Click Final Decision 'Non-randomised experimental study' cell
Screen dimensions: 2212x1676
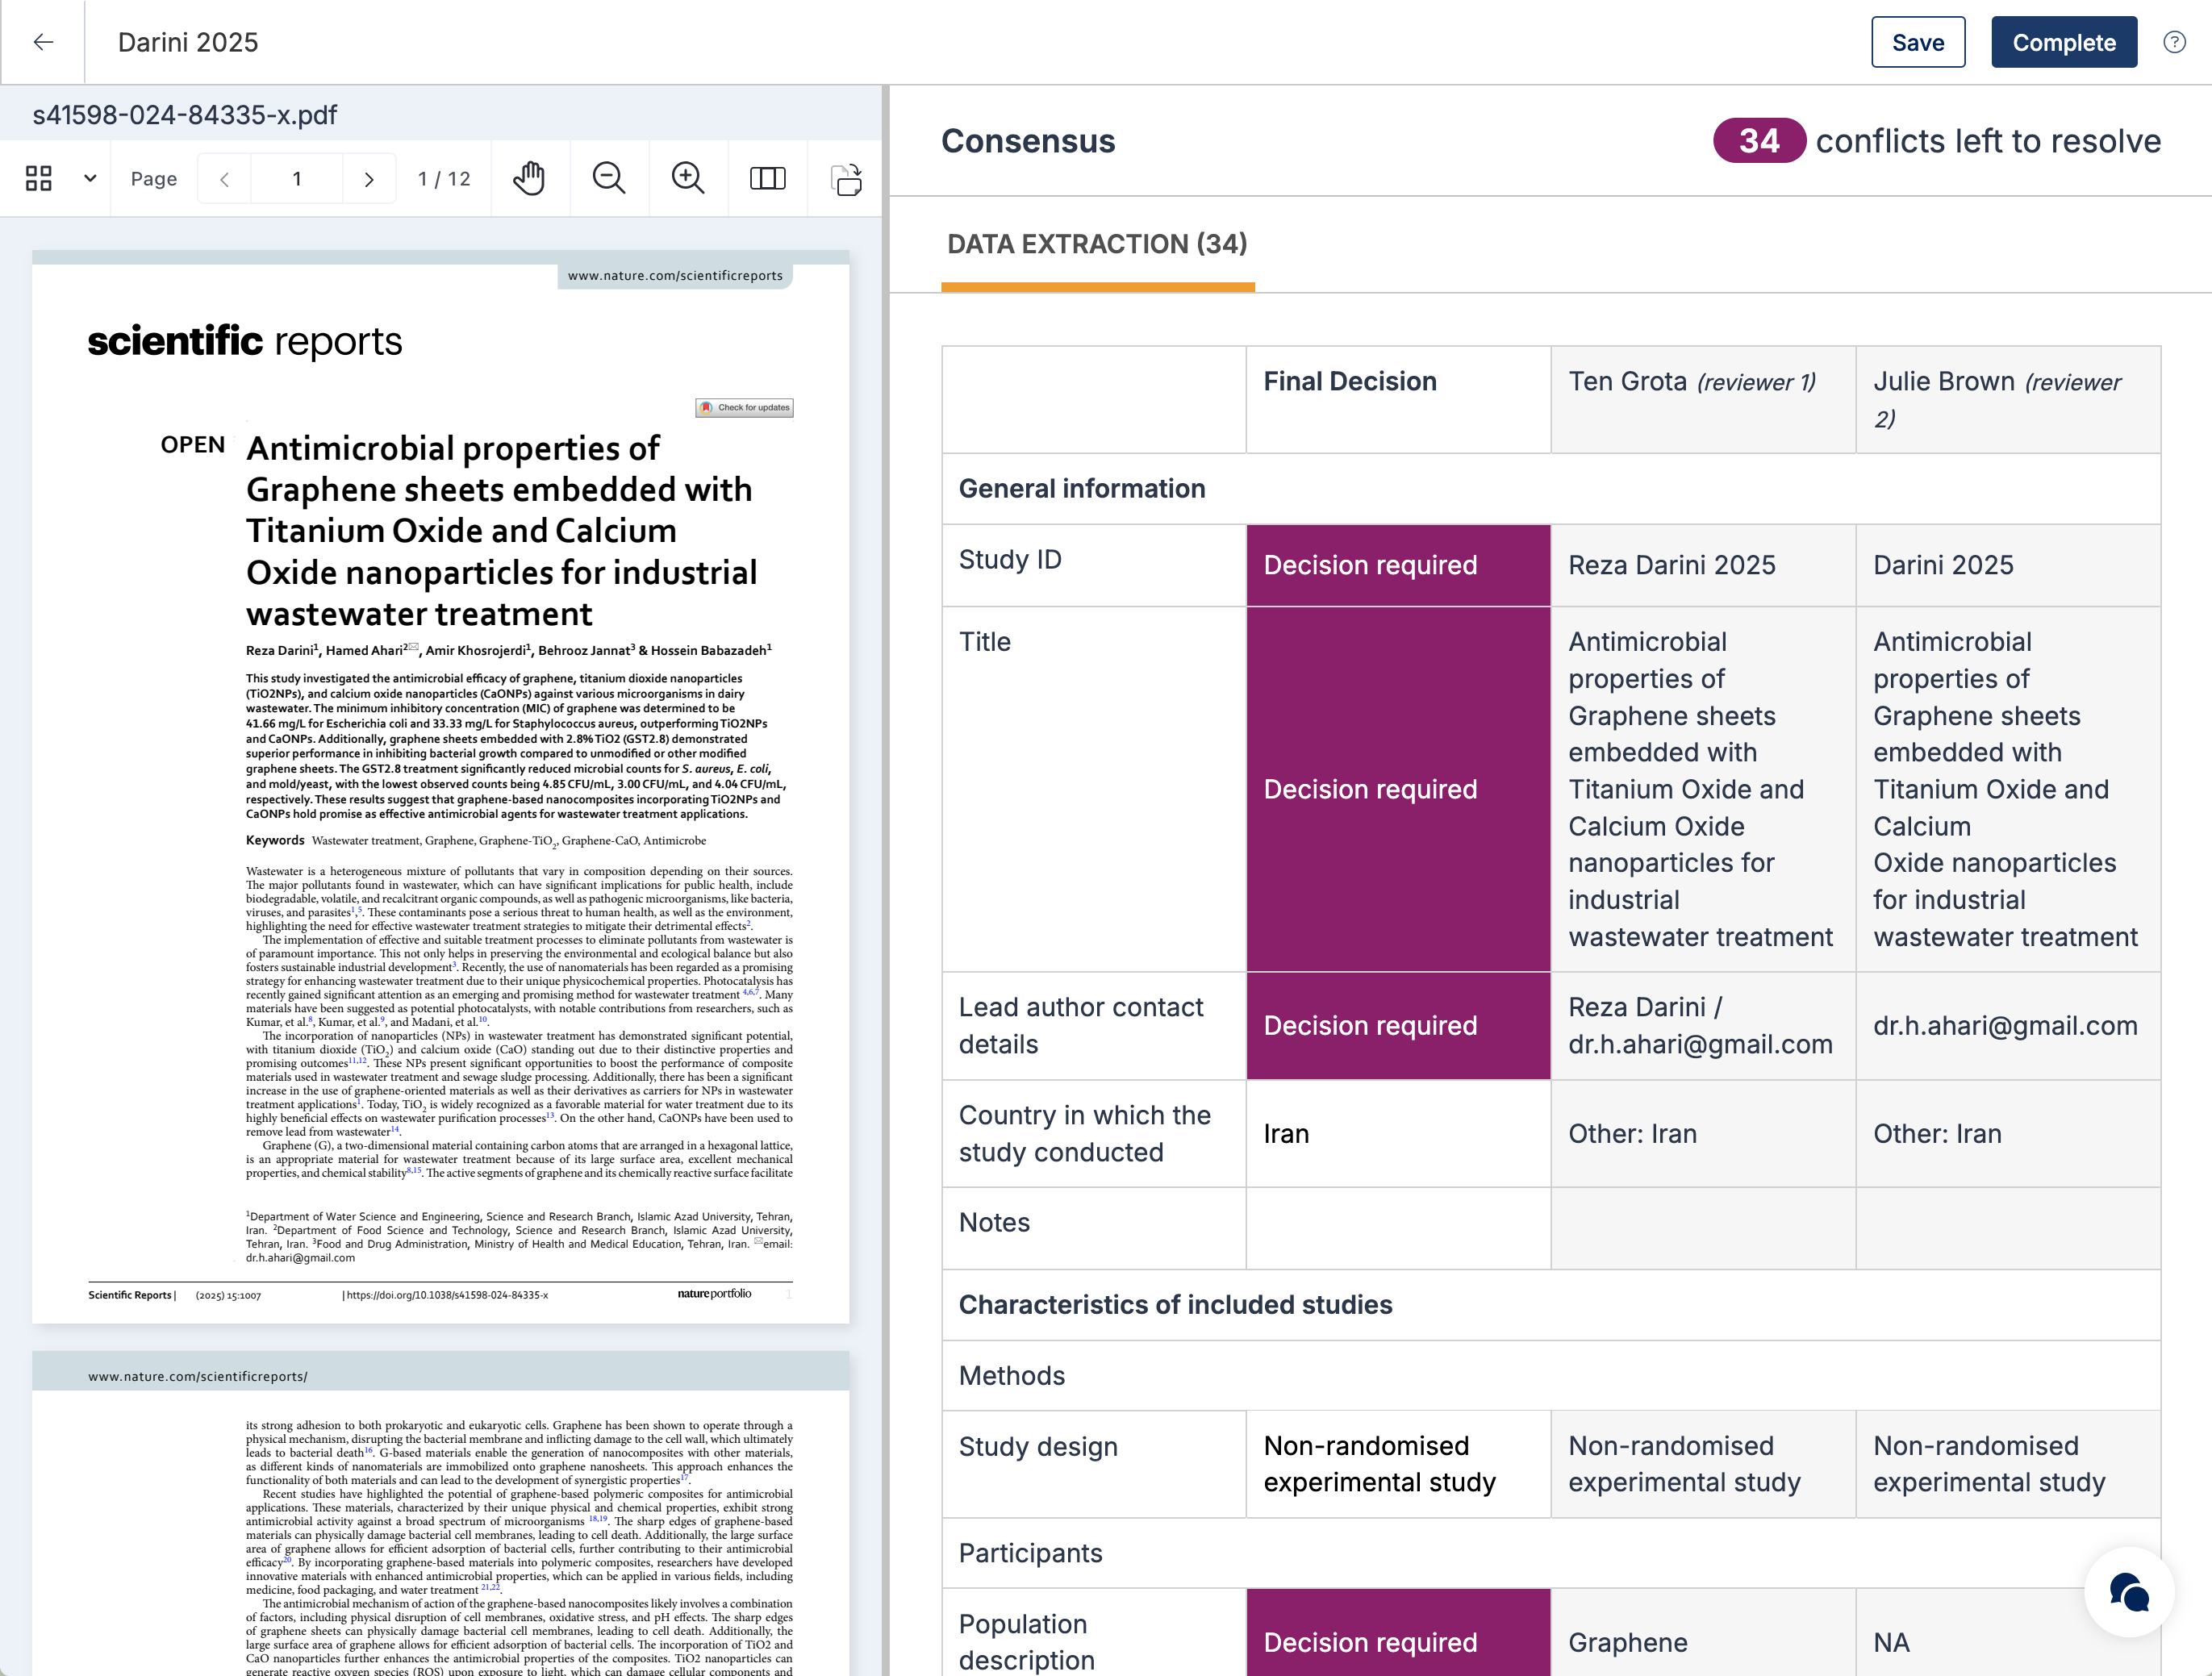pos(1398,1464)
